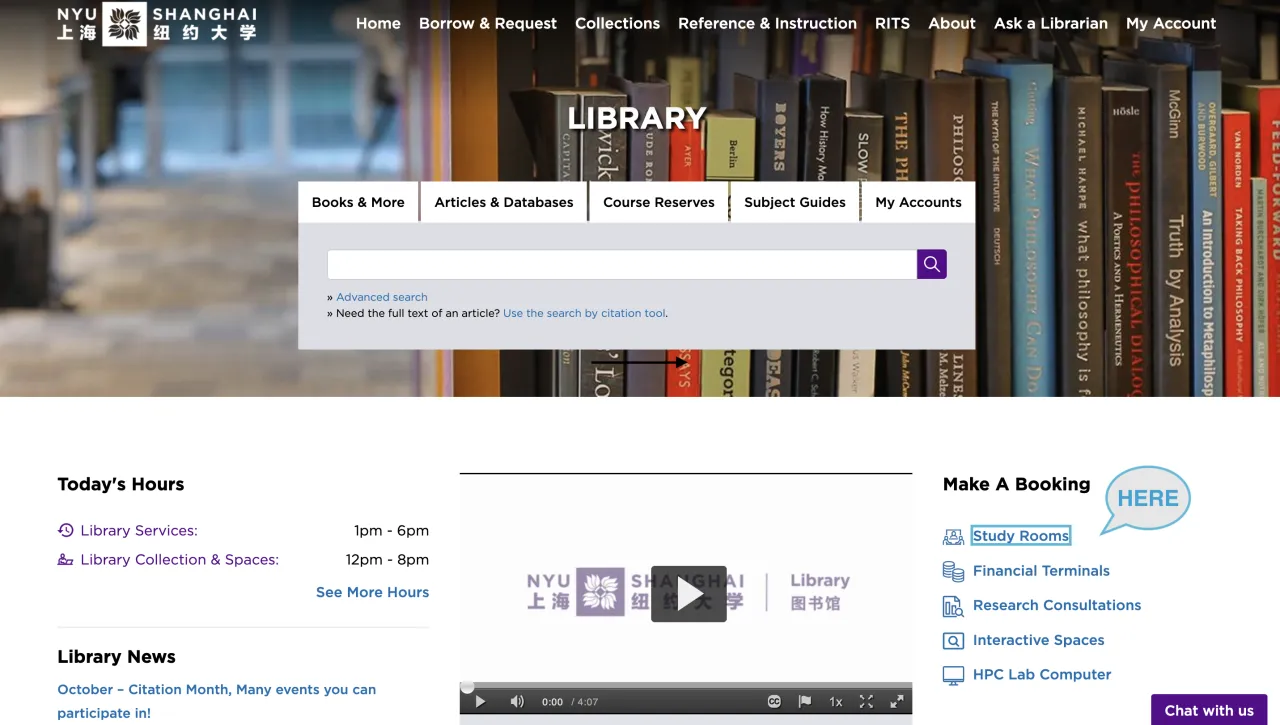Click the video progress bar
This screenshot has height=725, width=1280.
point(686,686)
